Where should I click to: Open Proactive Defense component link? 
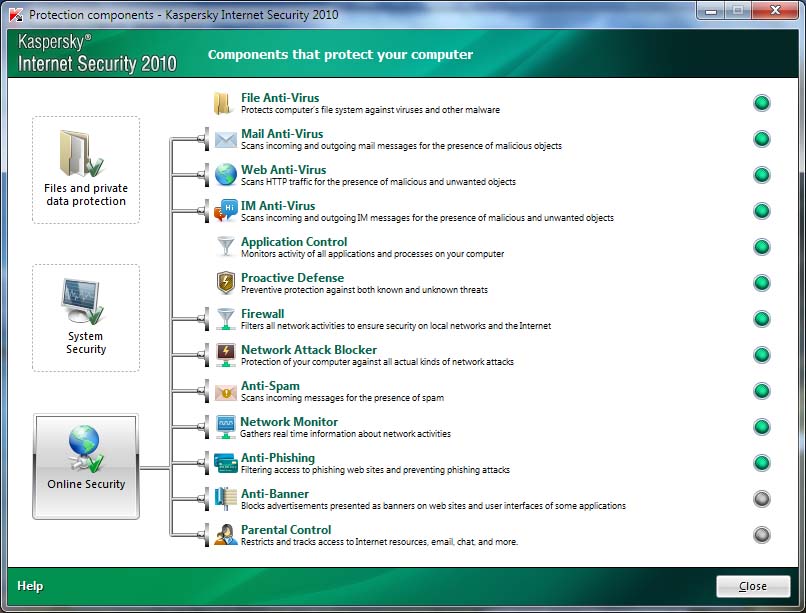pyautogui.click(x=292, y=277)
